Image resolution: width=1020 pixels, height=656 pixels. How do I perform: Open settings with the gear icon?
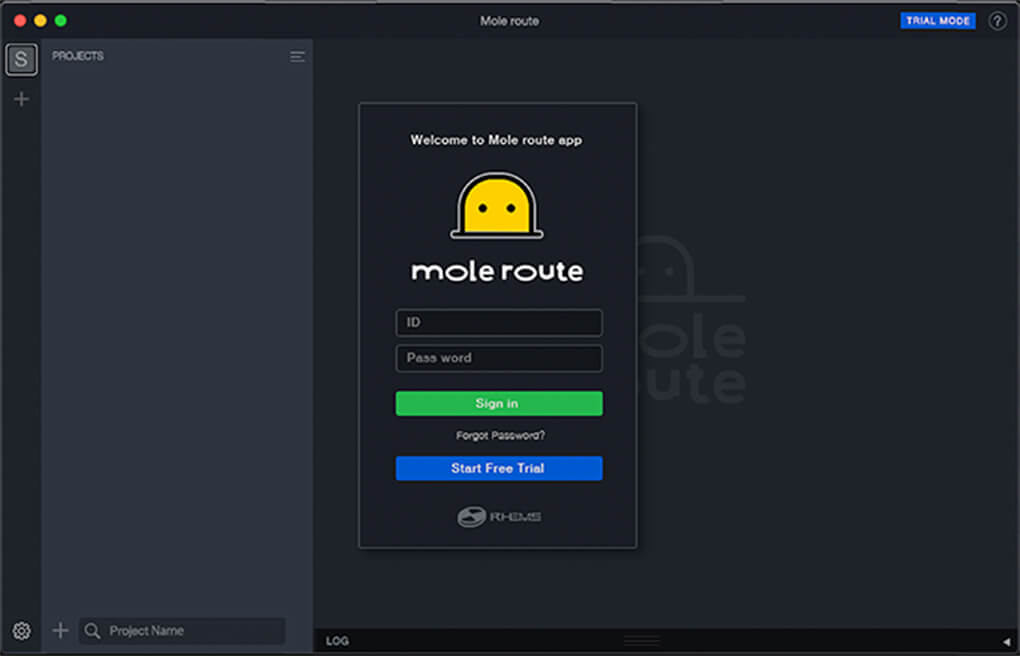21,631
